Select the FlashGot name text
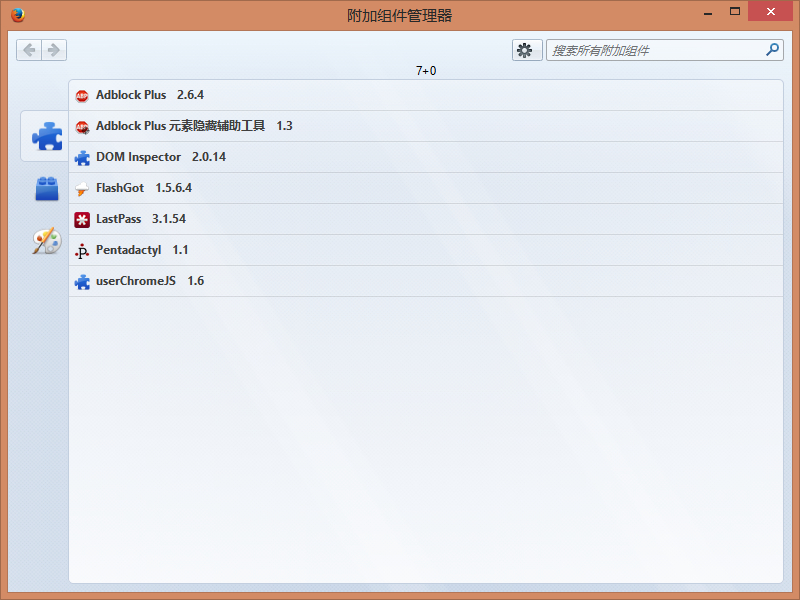Screen dimensions: 800x600 (120, 188)
